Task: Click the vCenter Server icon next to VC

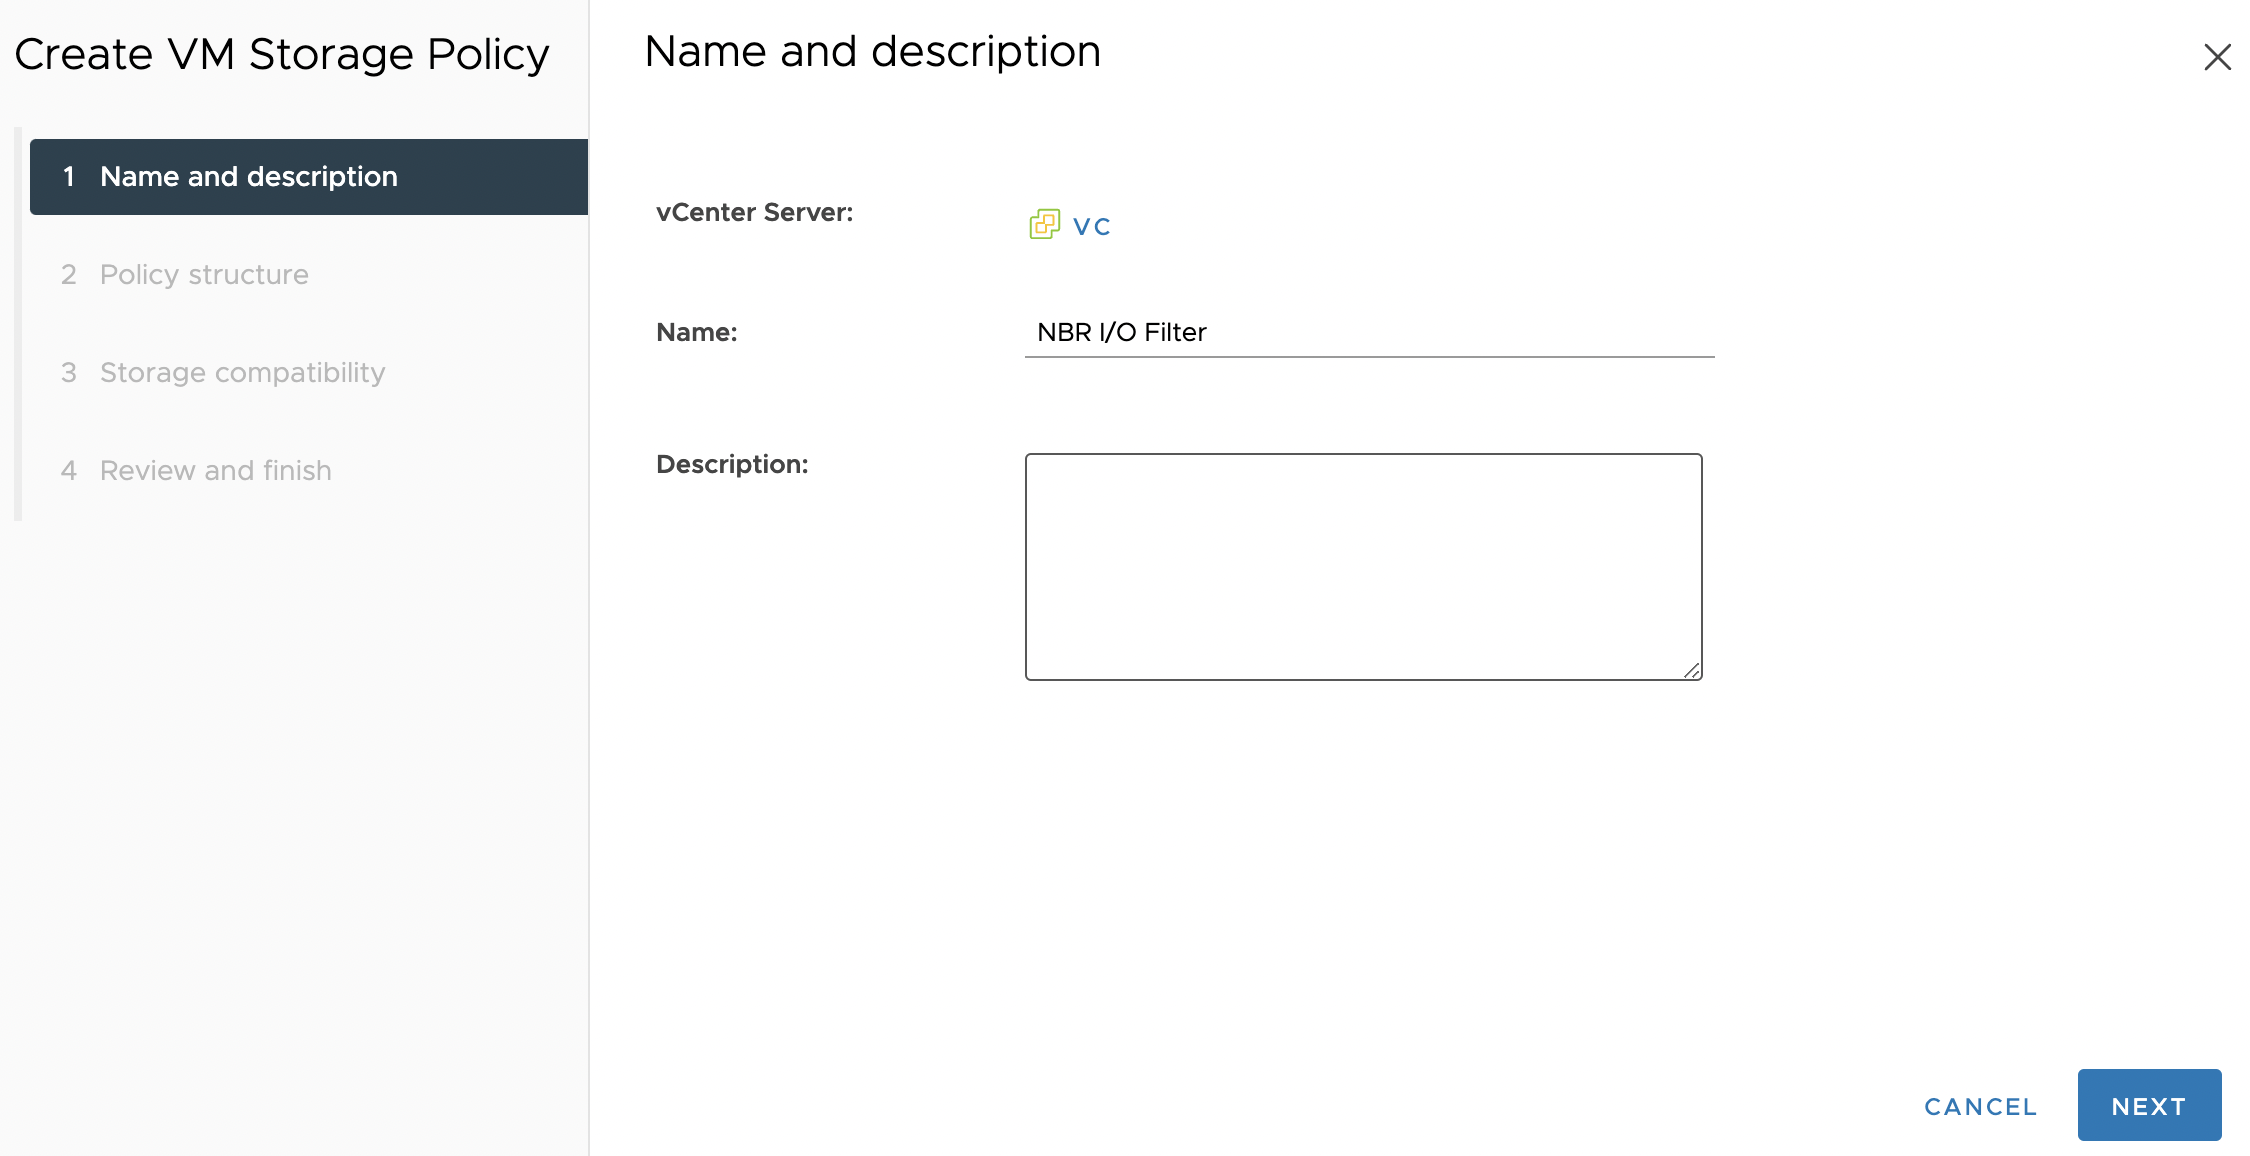Action: tap(1044, 224)
